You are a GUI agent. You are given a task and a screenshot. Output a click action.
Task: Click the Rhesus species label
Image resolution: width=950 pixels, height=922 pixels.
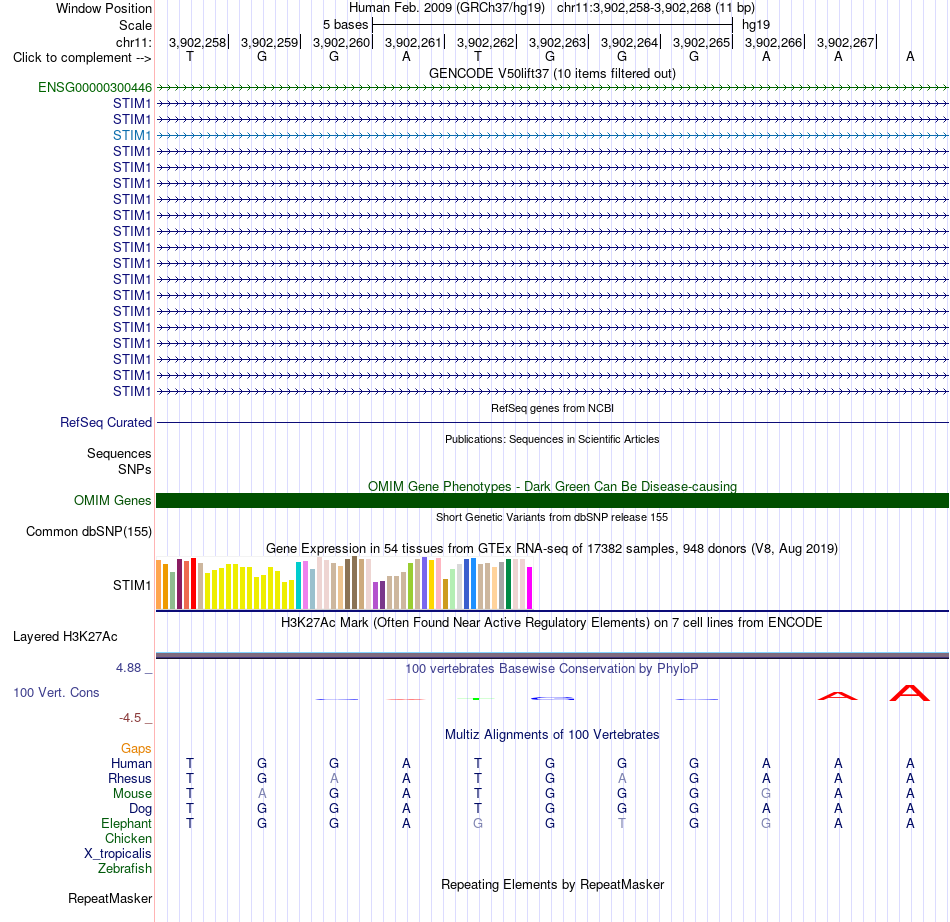pos(130,779)
